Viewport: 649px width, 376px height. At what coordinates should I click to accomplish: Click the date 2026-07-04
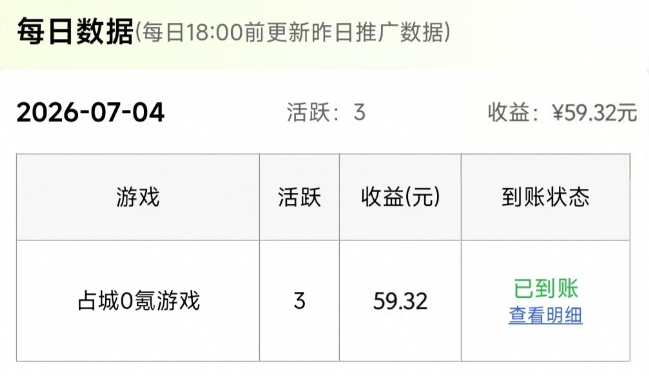tap(90, 113)
